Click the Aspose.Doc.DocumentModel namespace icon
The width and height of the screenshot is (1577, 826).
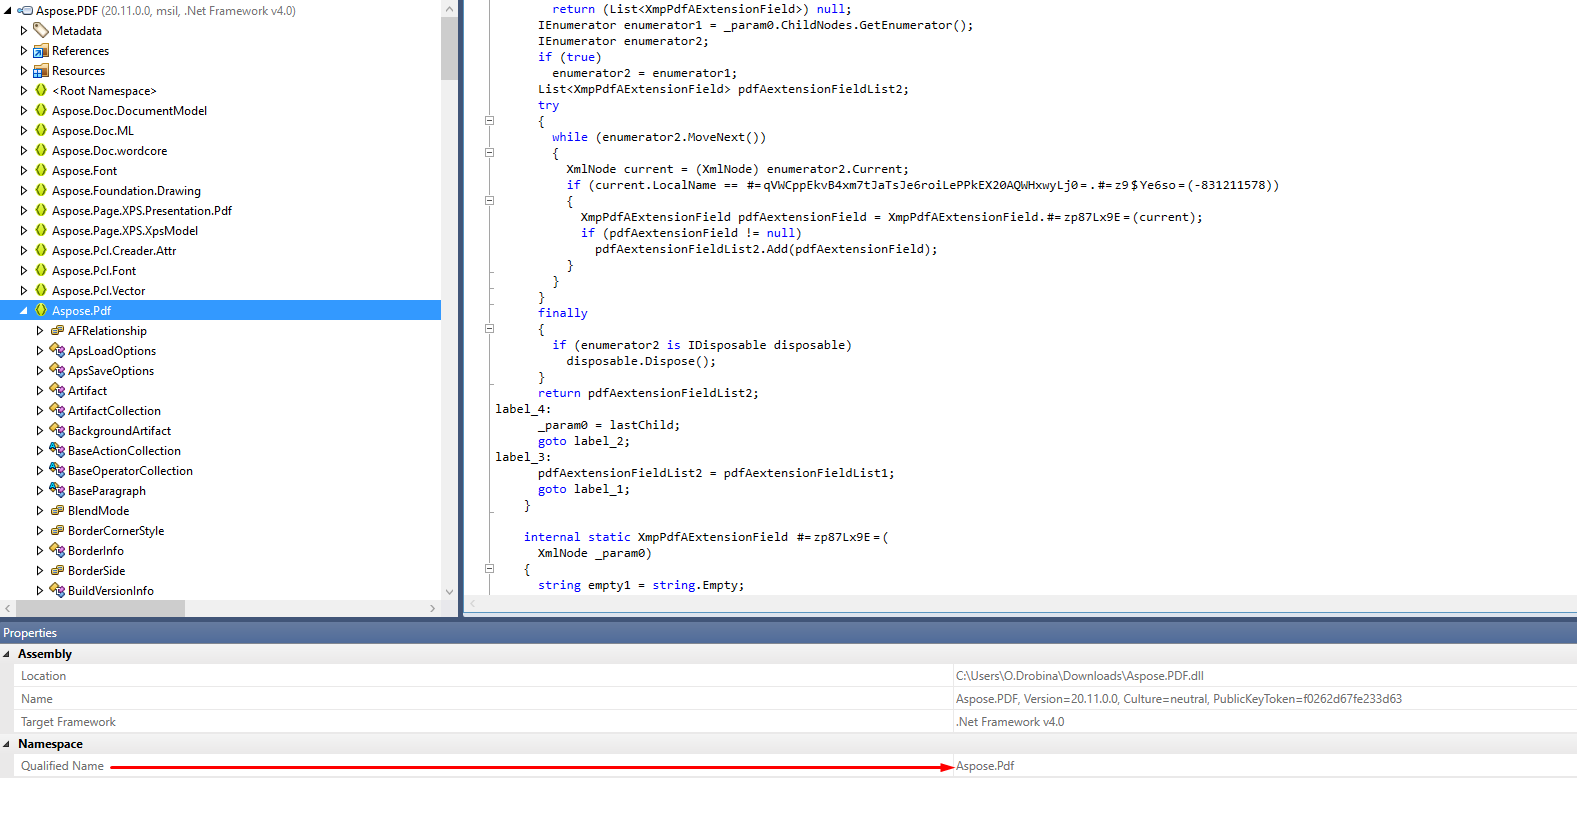click(x=41, y=110)
